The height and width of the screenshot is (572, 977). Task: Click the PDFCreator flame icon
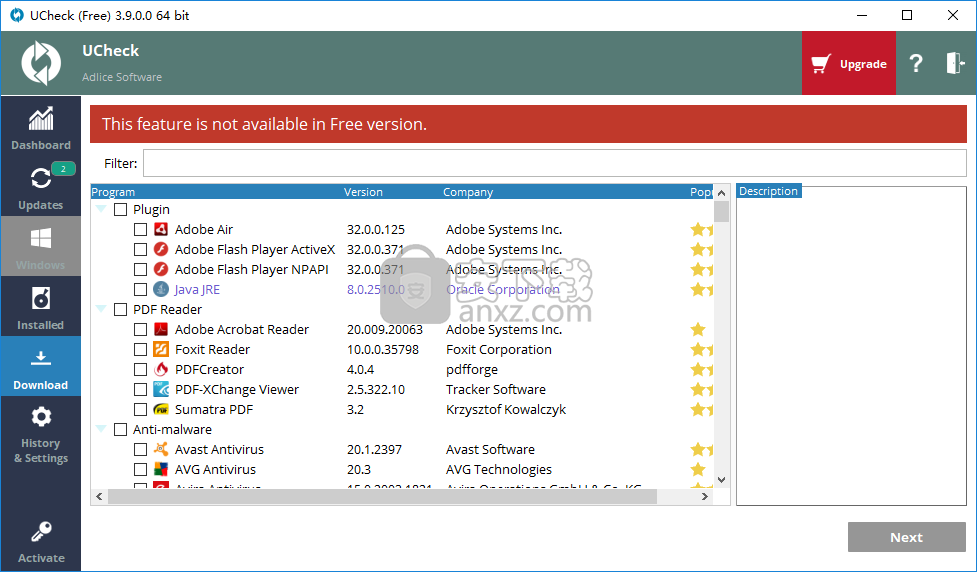tap(161, 369)
